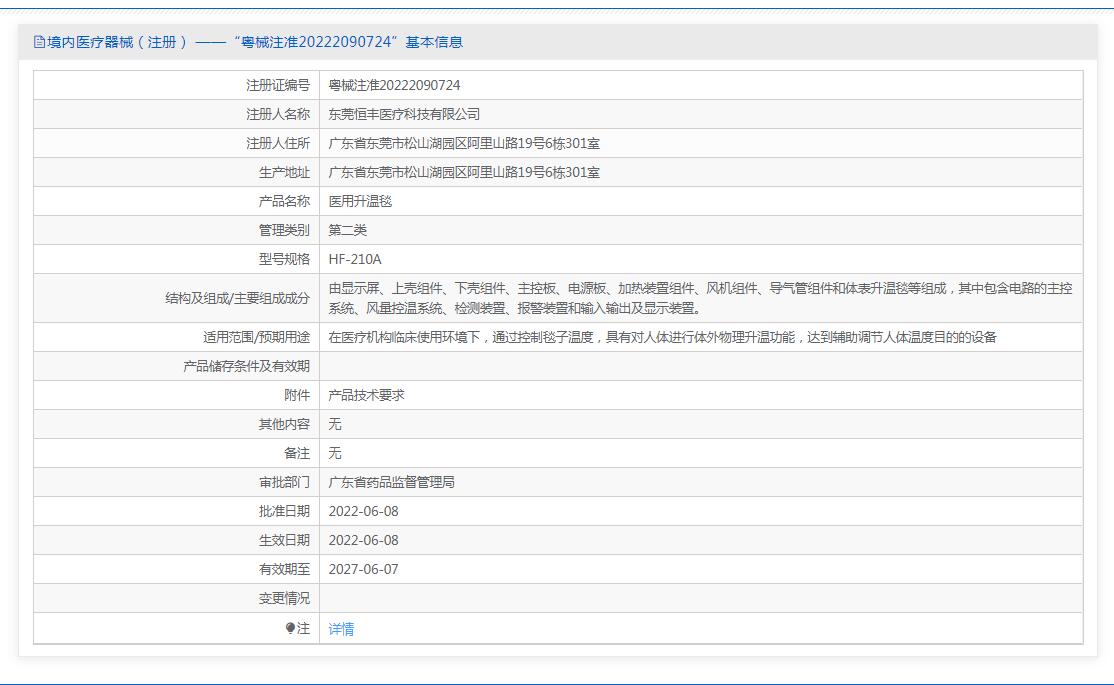
Task: Open the 详情 link
Action: (x=341, y=629)
